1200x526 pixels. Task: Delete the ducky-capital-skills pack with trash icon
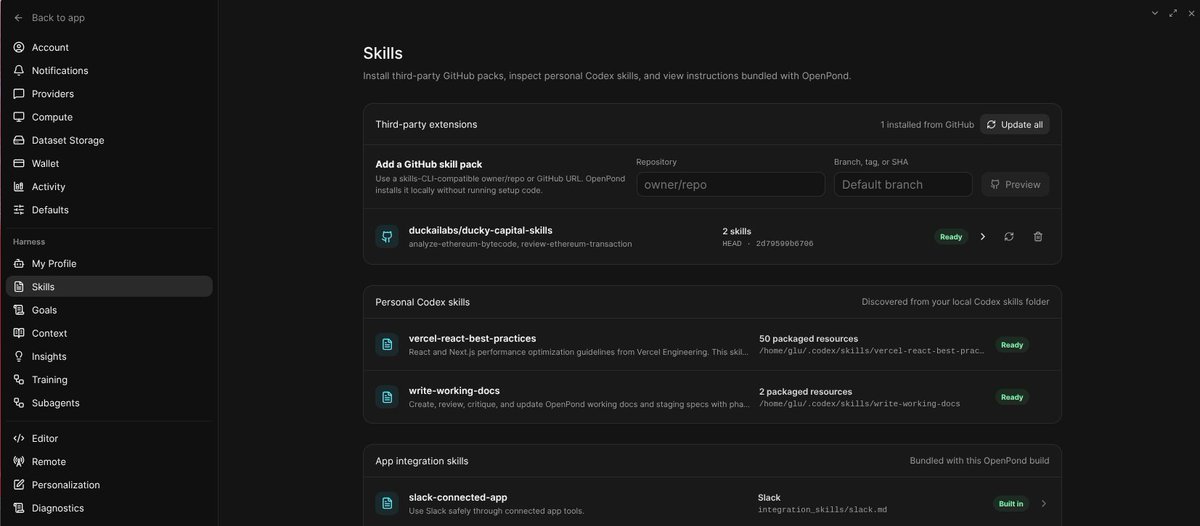coord(1038,237)
